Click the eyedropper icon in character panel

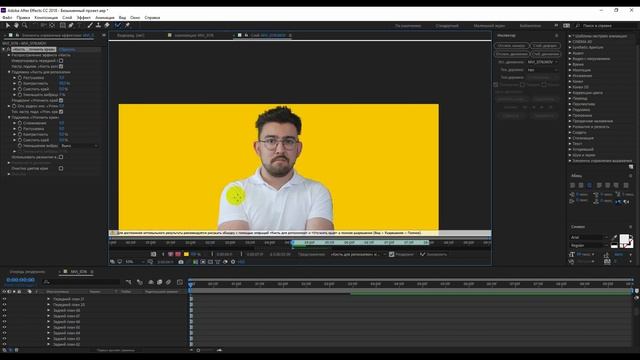point(615,237)
